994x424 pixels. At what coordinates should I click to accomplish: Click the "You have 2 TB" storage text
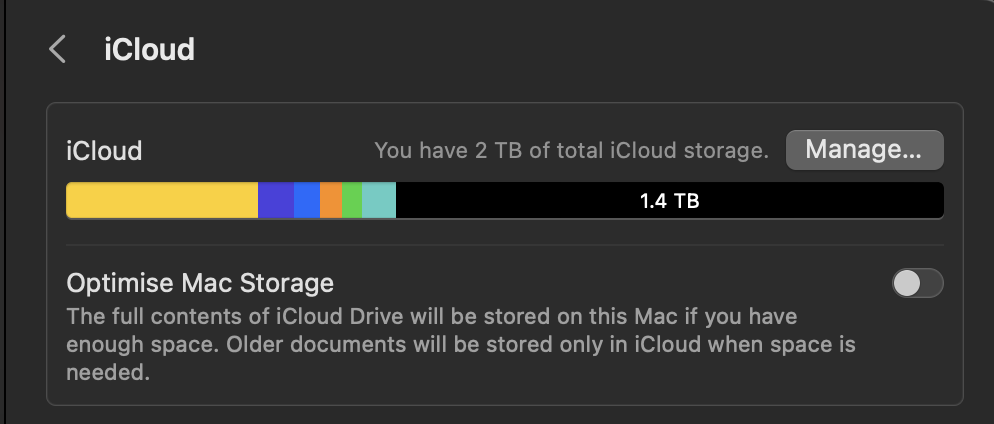[x=571, y=151]
